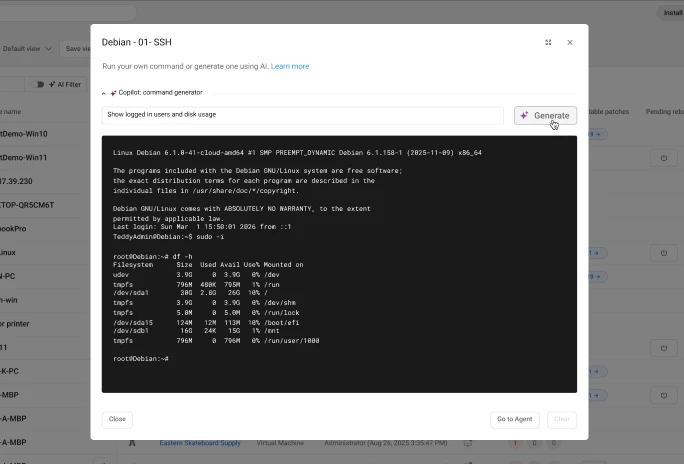Toggle the AI Filter switch in background
This screenshot has height=464, width=684.
[x=38, y=84]
